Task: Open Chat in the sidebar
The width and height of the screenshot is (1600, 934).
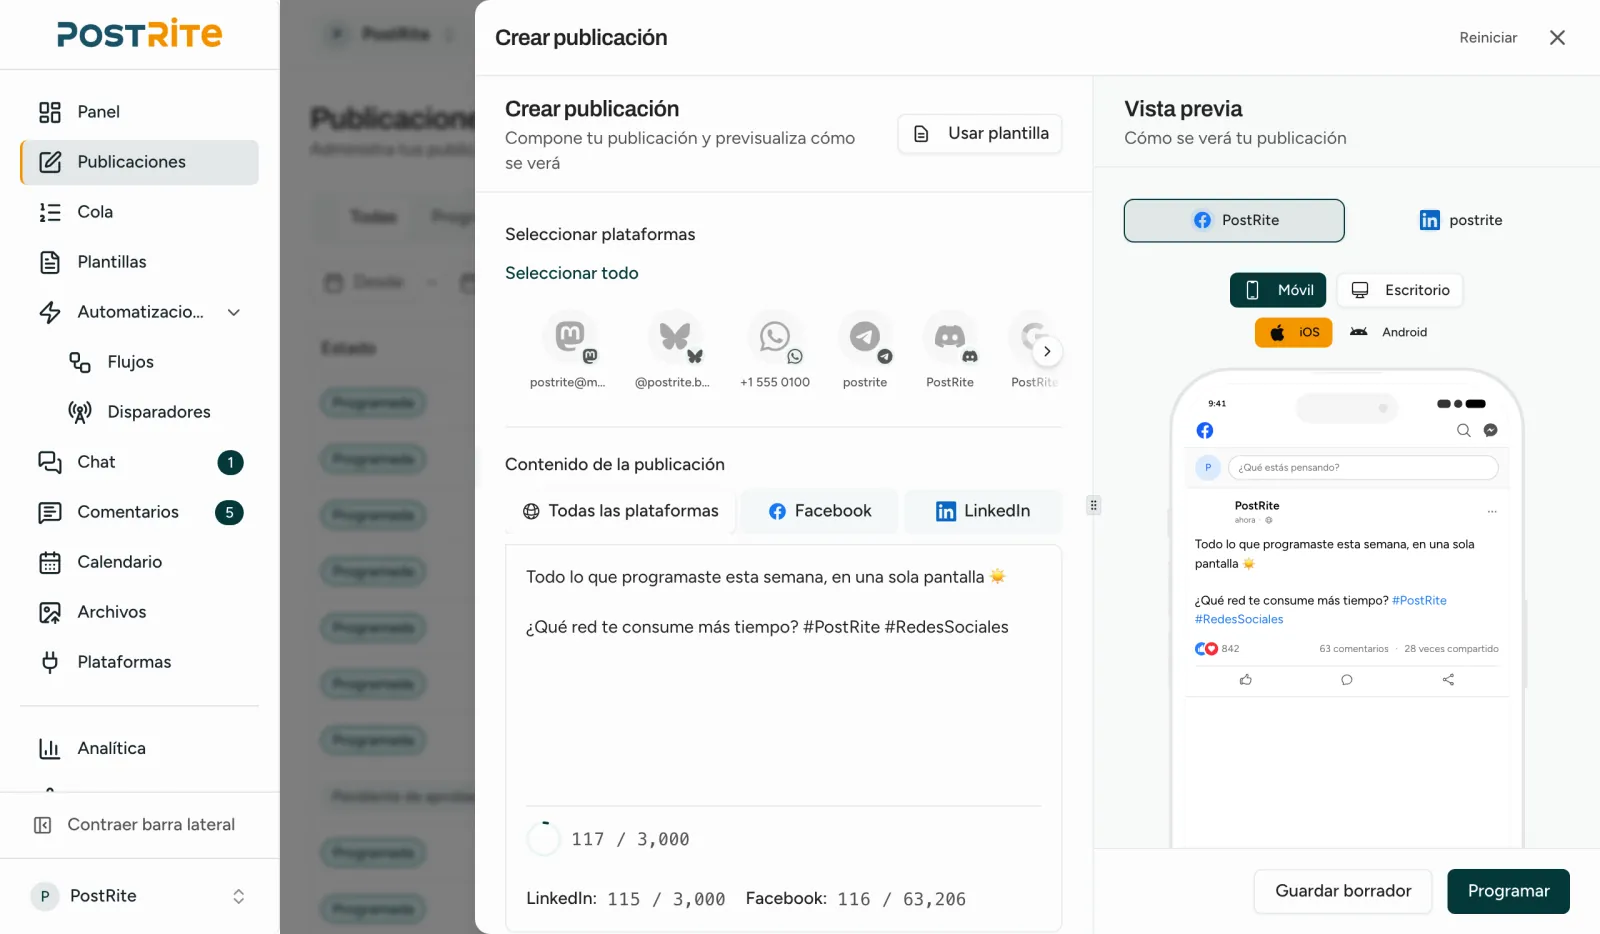Action: click(x=139, y=462)
